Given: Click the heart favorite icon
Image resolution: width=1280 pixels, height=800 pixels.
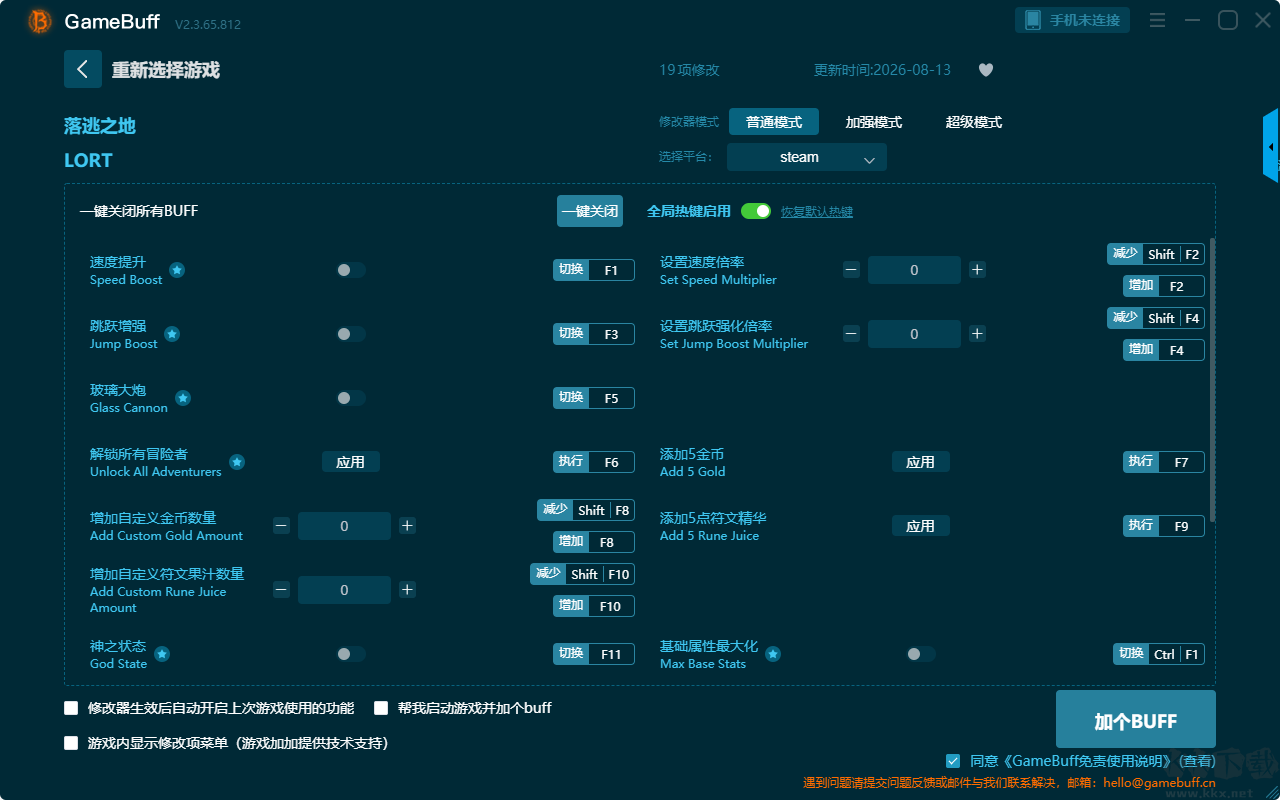Looking at the screenshot, I should [x=986, y=70].
